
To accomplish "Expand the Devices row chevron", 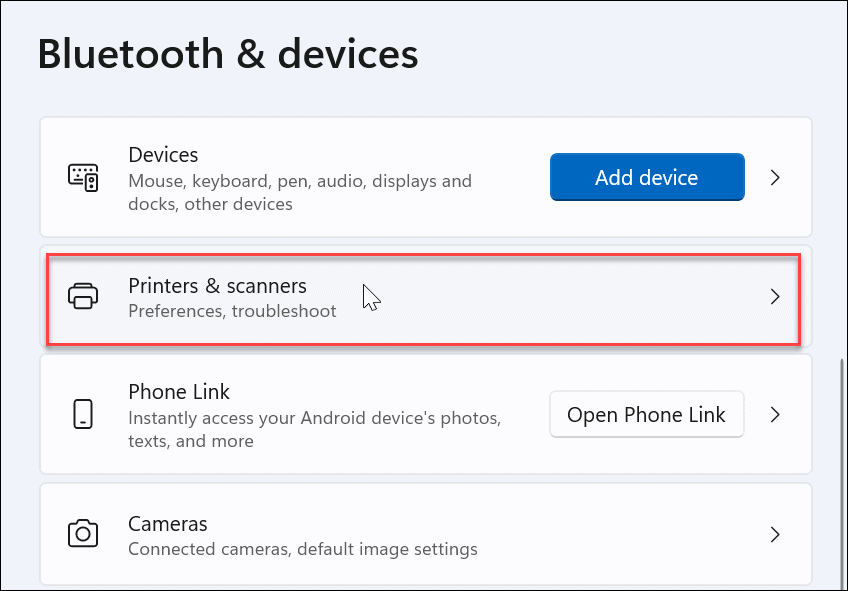I will pyautogui.click(x=775, y=177).
